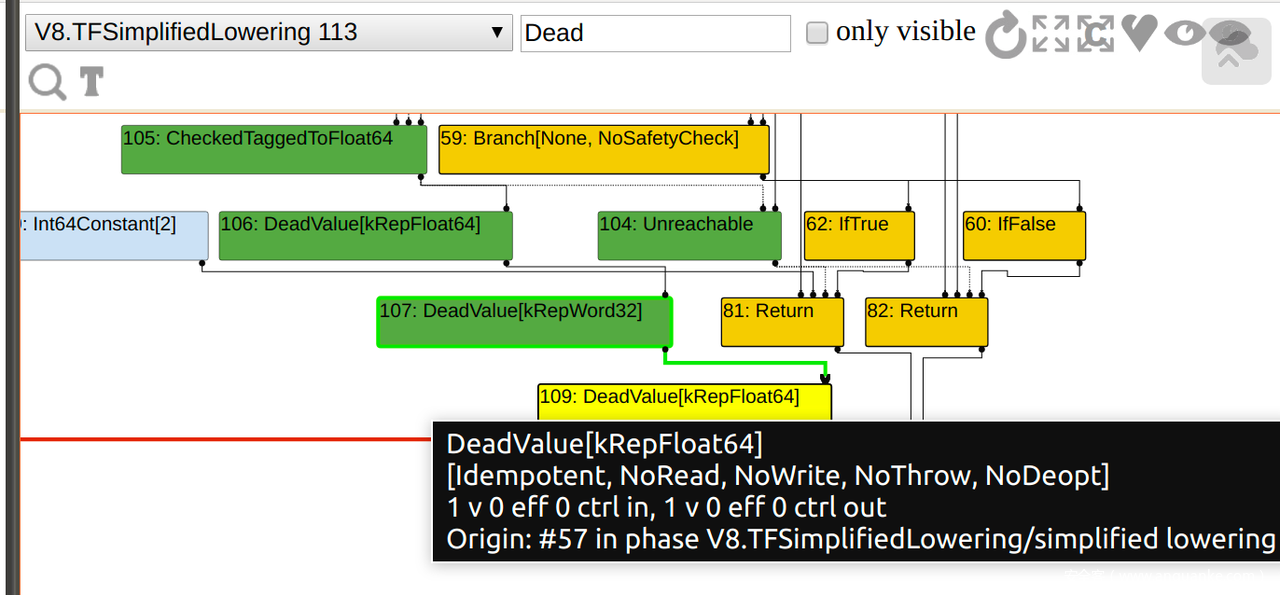Click the eye hide-unselected nodes icon

tap(1185, 33)
